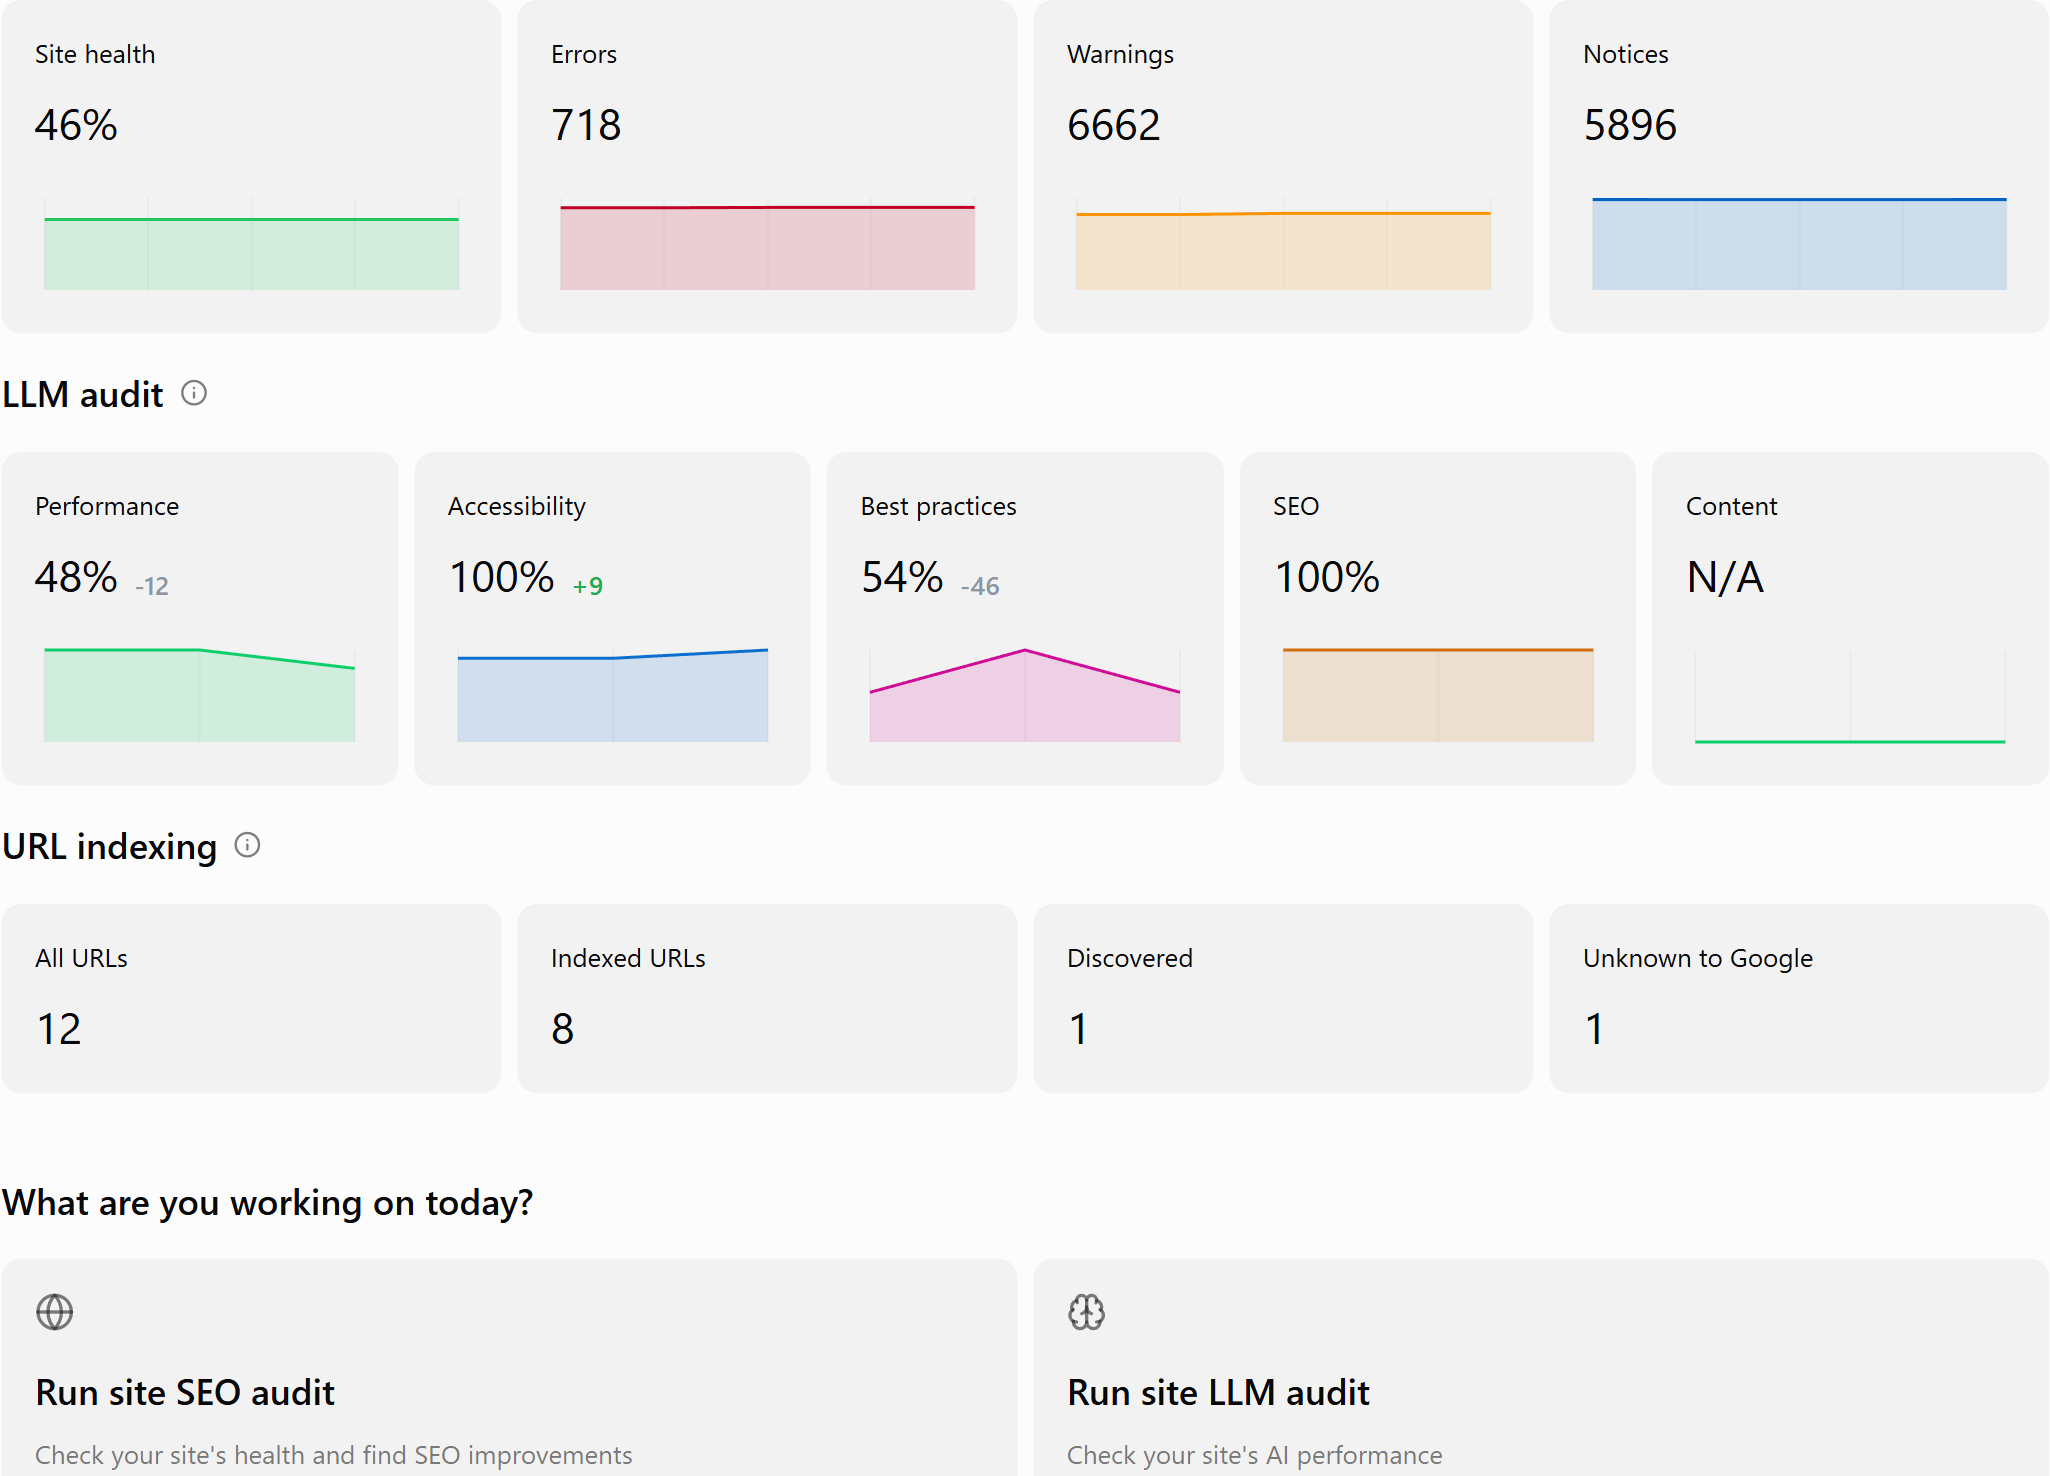Click the LLM audit info icon
The width and height of the screenshot is (2050, 1476).
point(194,393)
